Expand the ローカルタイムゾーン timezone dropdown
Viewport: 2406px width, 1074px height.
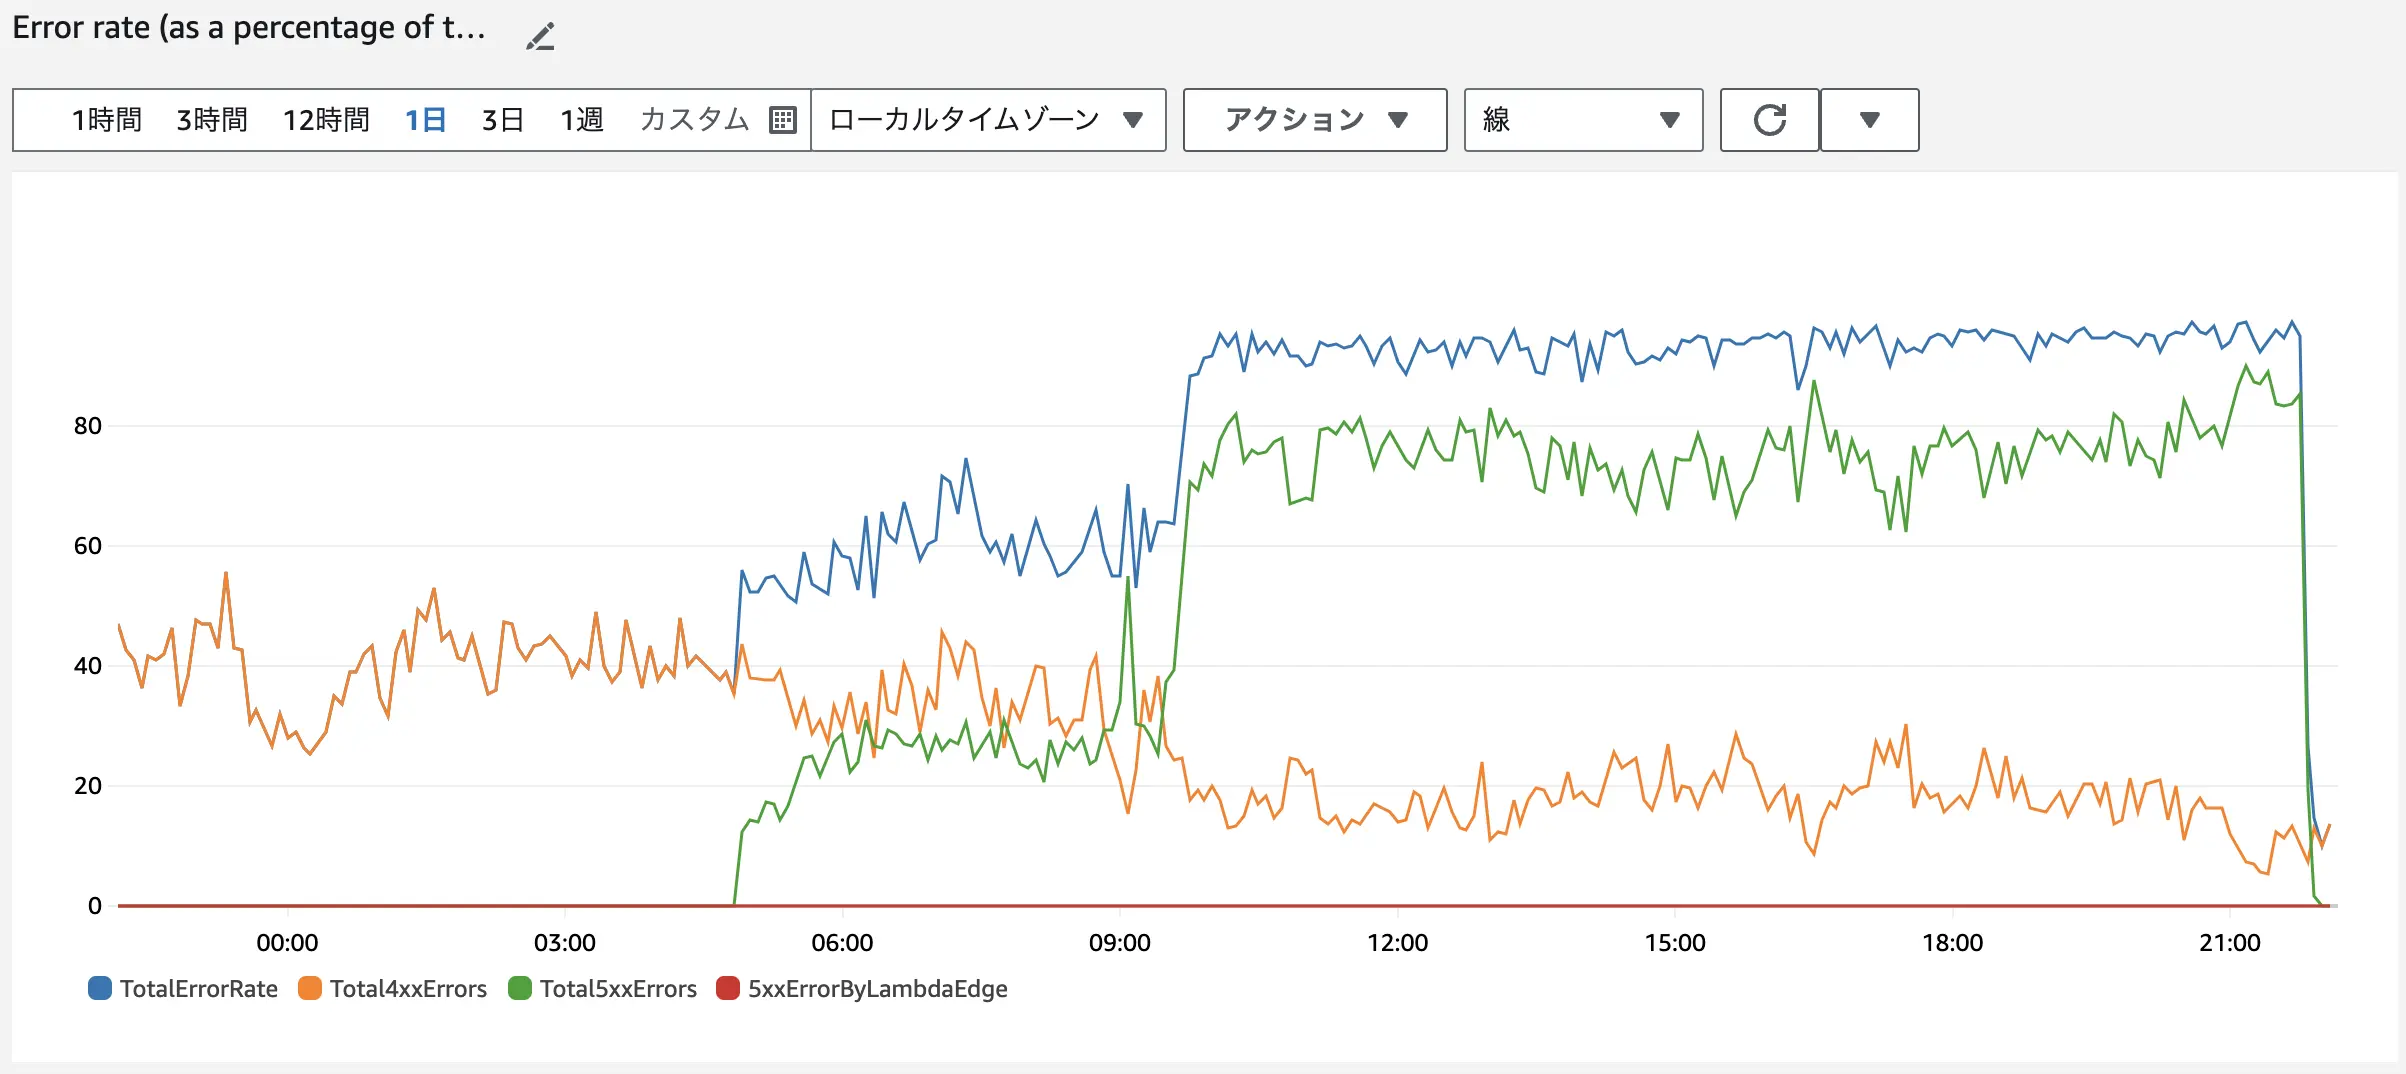pyautogui.click(x=987, y=120)
